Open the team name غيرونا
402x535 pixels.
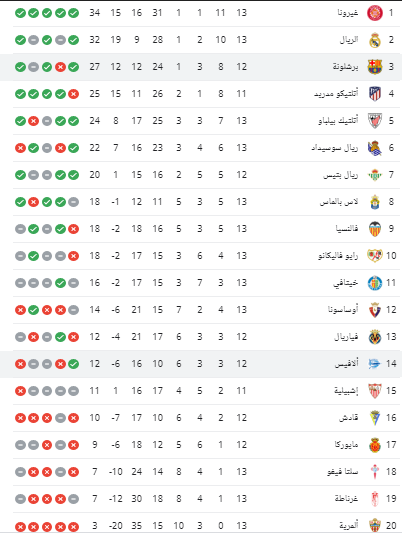348,13
